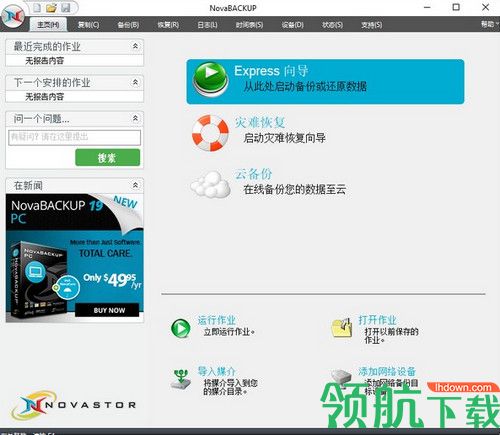Switch to the 日志(L) tab
Screen dimensions: 500x435
pos(207,25)
